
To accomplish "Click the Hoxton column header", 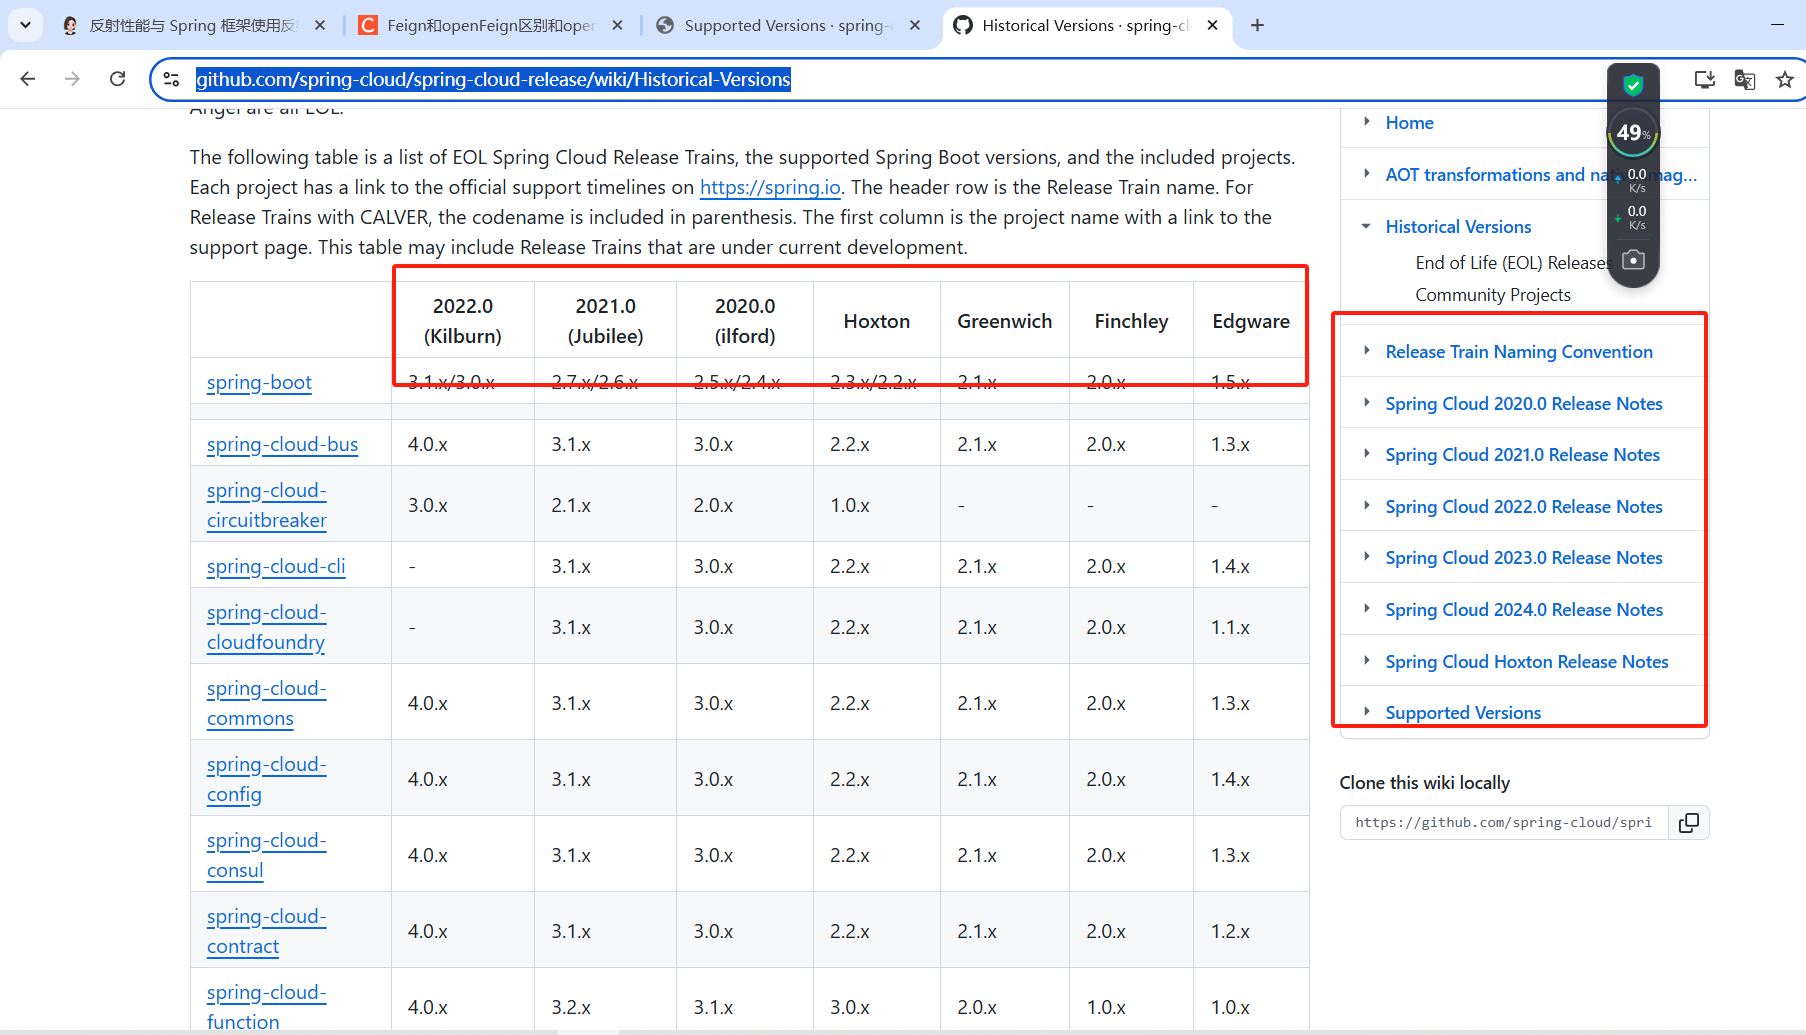I will [x=877, y=321].
